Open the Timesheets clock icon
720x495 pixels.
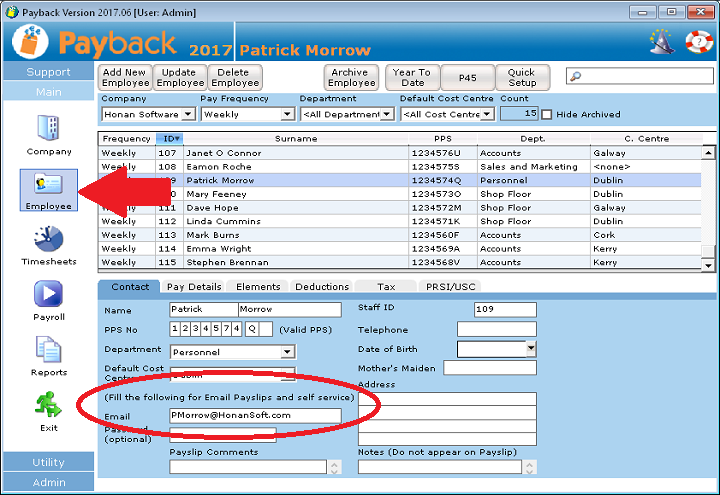coord(48,240)
